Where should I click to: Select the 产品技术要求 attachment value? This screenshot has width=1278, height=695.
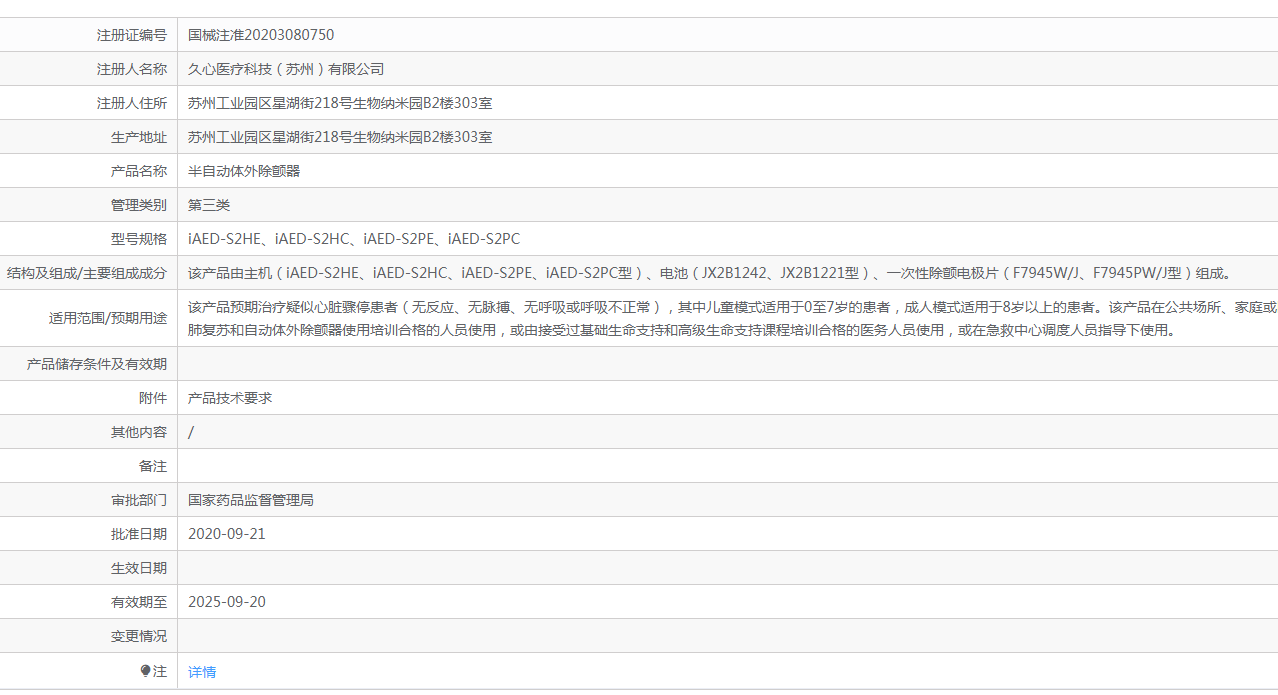point(230,398)
